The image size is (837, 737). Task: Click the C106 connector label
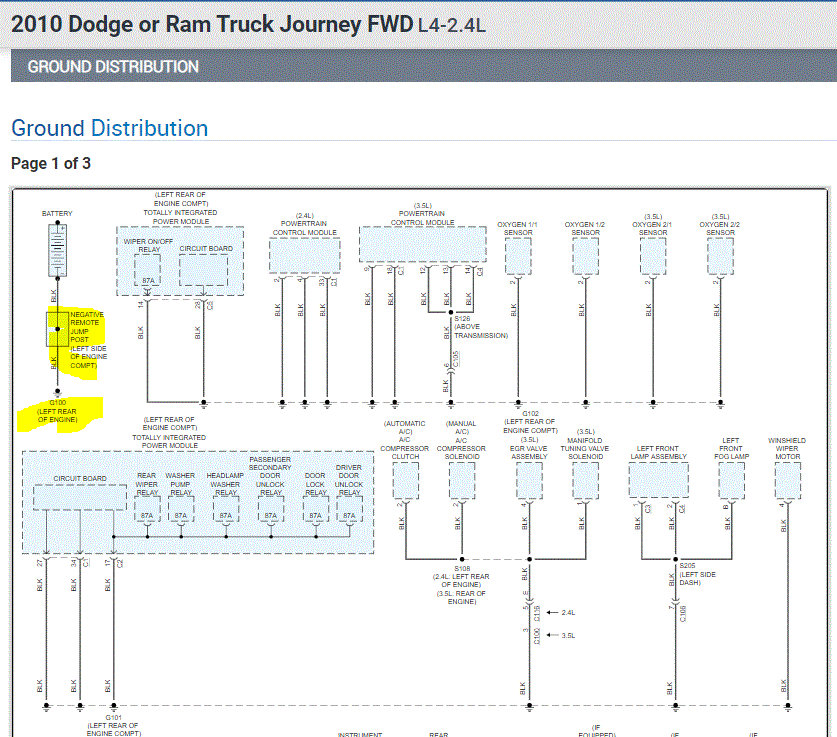683,614
